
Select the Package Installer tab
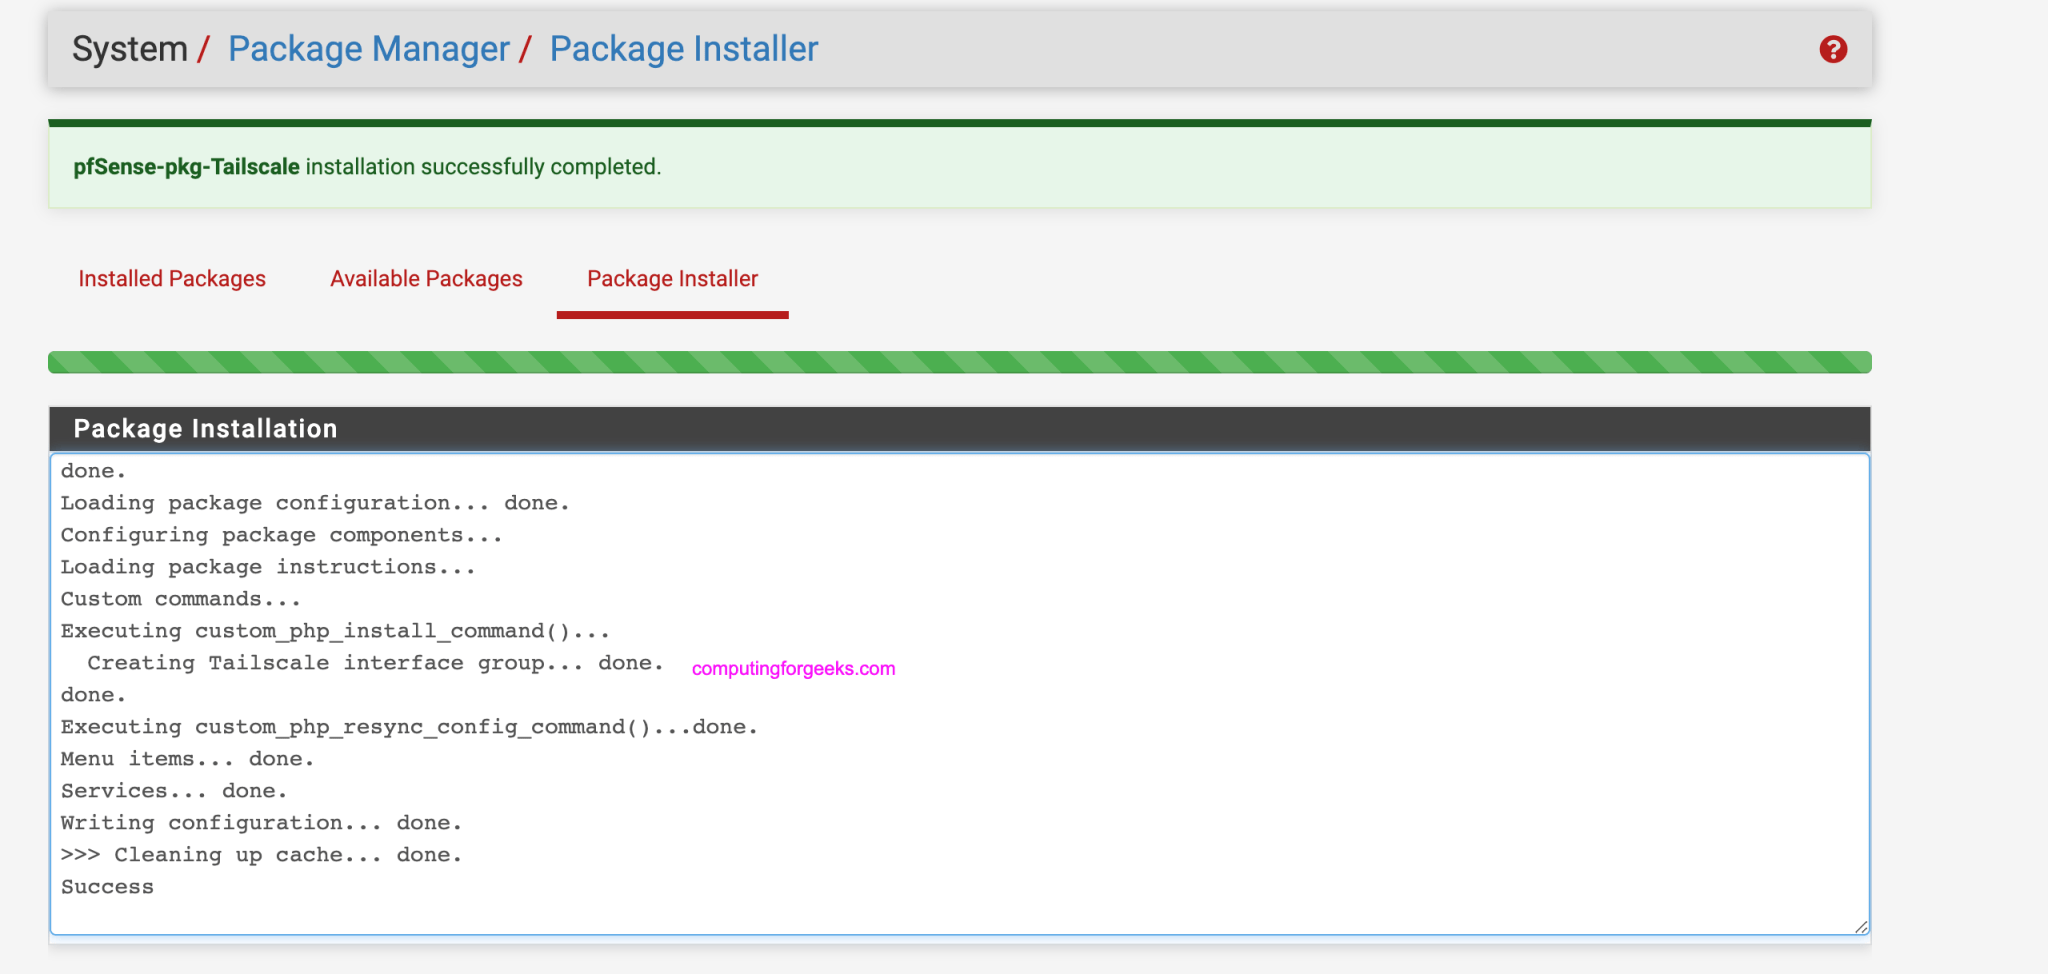click(x=672, y=279)
